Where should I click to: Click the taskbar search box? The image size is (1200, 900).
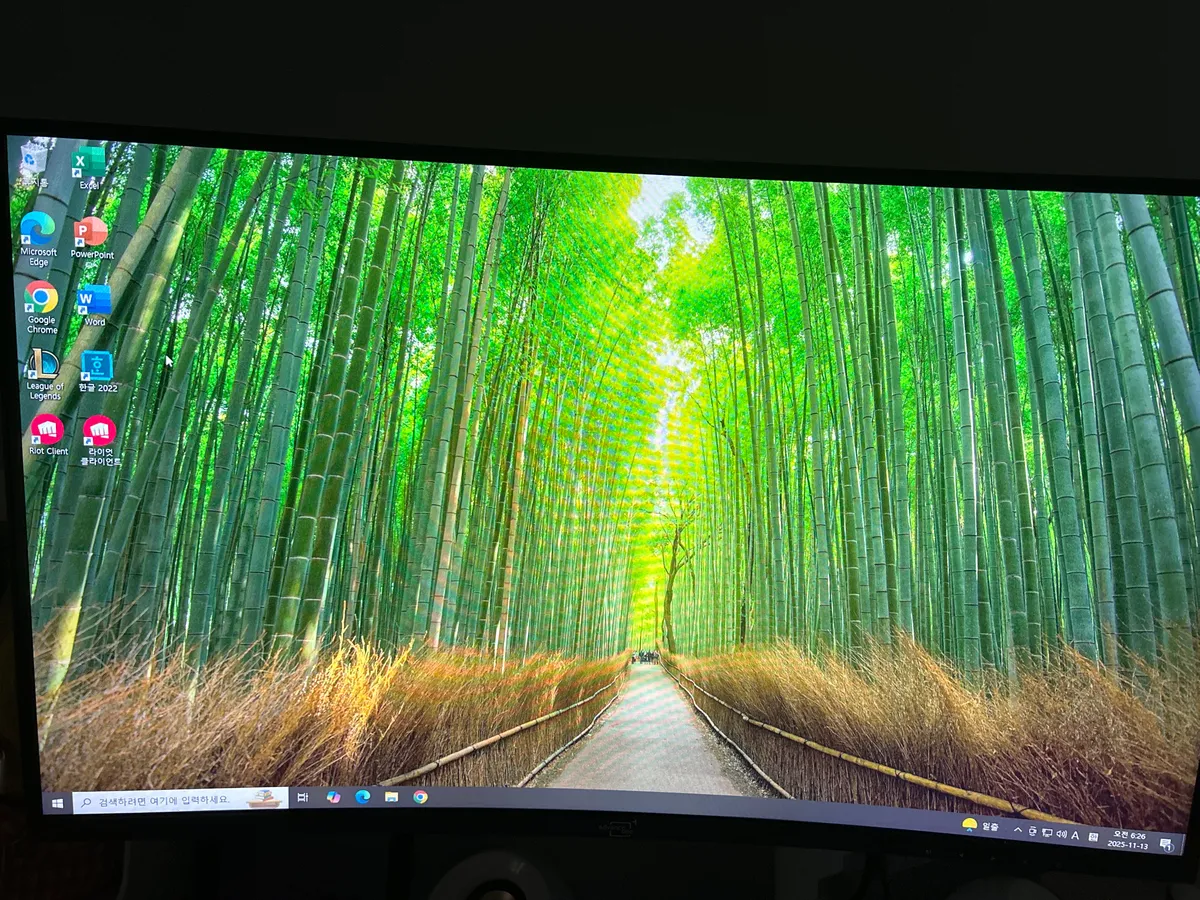pyautogui.click(x=180, y=799)
